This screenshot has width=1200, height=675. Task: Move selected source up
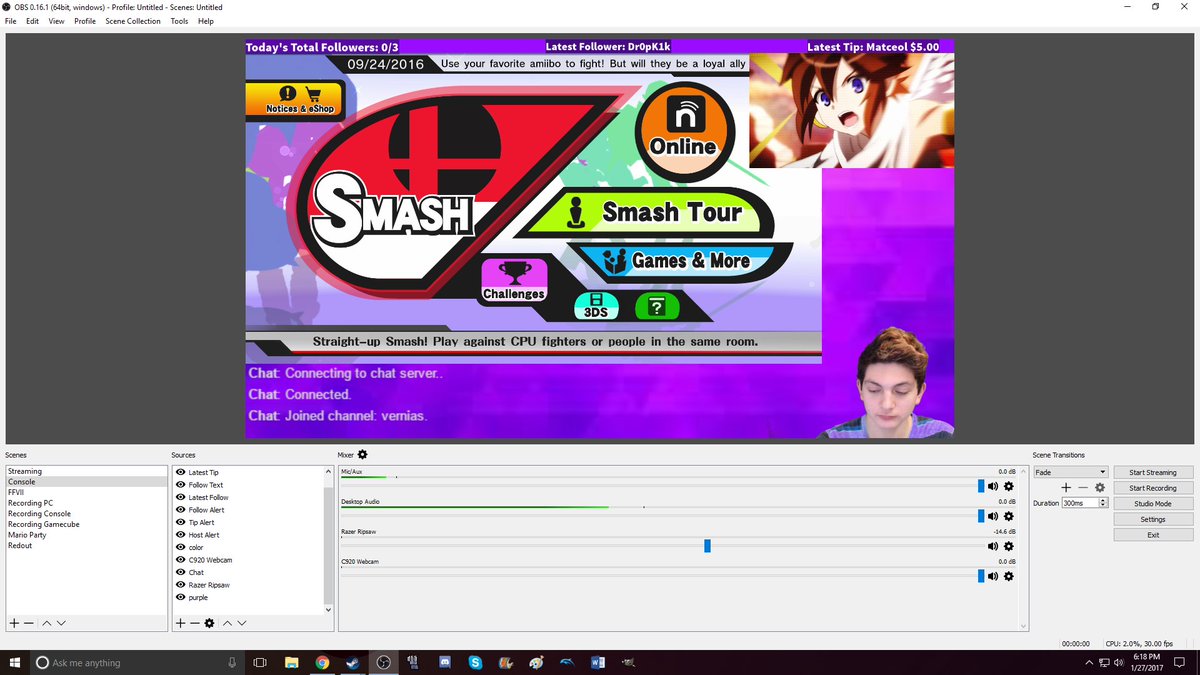pyautogui.click(x=227, y=623)
